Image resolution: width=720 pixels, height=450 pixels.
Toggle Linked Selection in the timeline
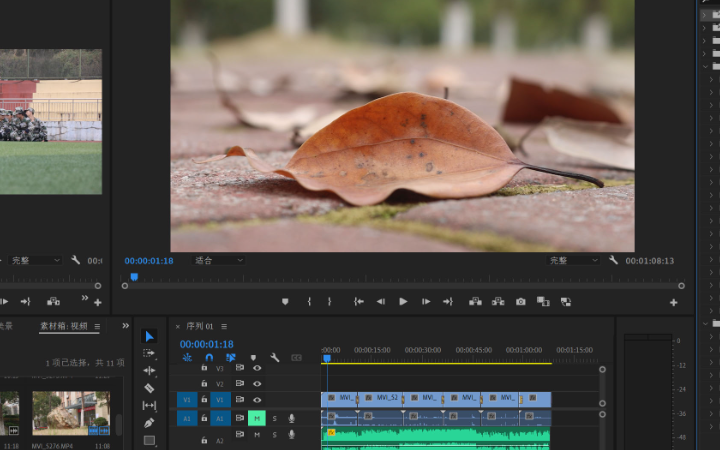[231, 357]
